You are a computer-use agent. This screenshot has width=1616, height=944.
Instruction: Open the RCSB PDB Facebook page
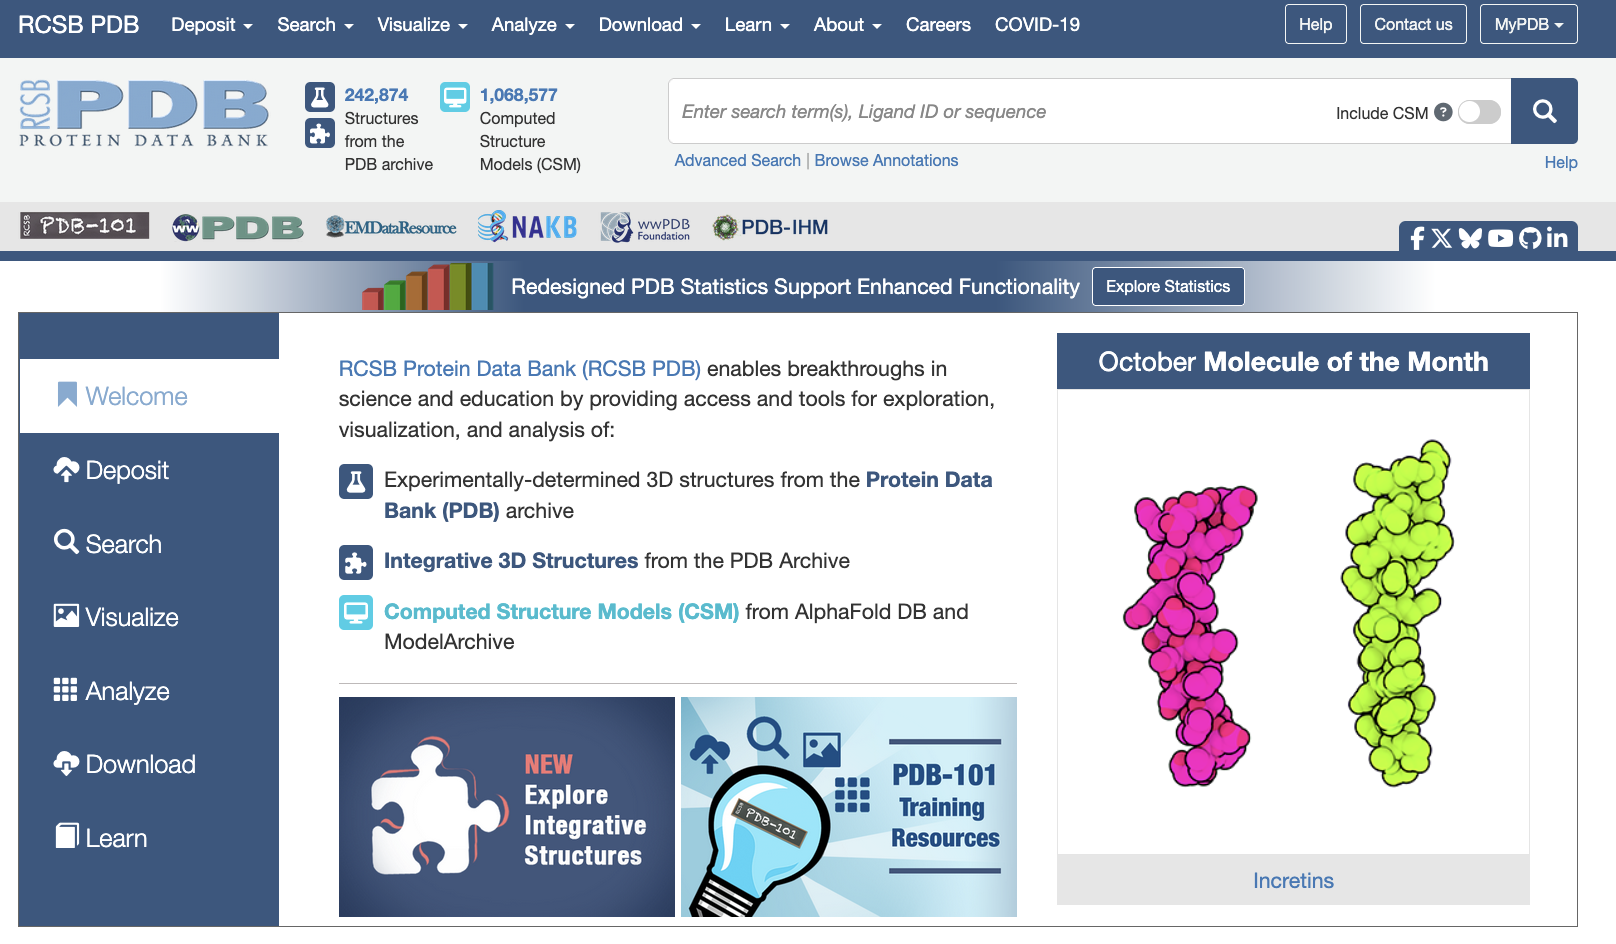pyautogui.click(x=1416, y=238)
